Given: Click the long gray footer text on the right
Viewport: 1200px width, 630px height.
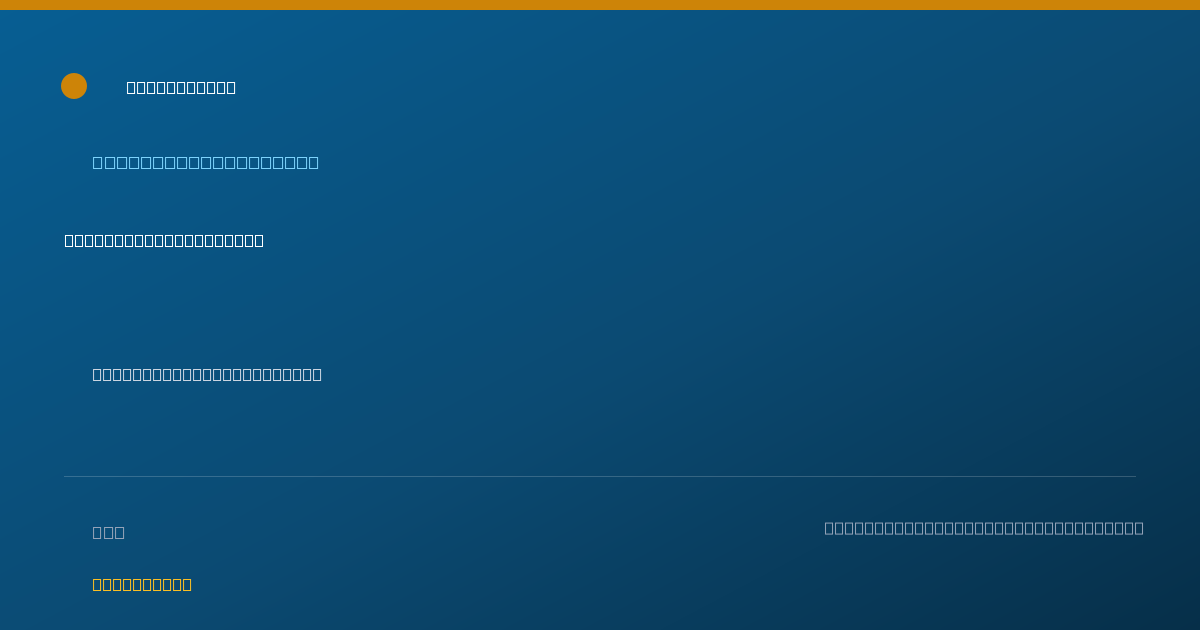Looking at the screenshot, I should click(x=984, y=528).
